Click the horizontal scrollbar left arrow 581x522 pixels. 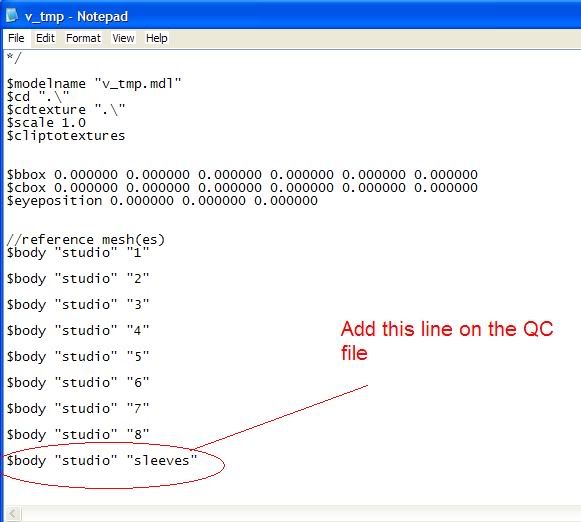(x=13, y=513)
